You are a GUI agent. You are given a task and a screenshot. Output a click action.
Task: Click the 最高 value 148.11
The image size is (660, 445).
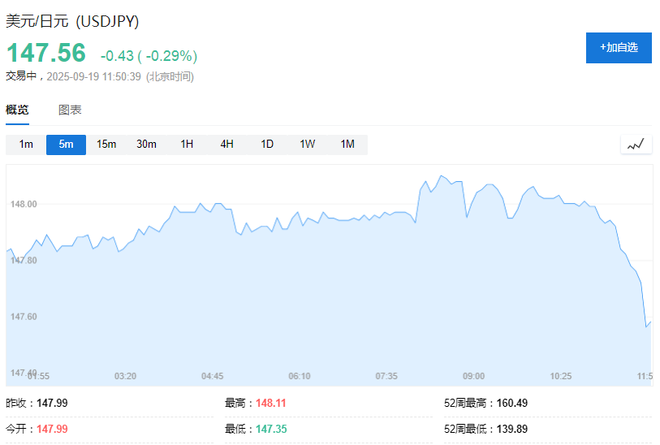point(272,403)
